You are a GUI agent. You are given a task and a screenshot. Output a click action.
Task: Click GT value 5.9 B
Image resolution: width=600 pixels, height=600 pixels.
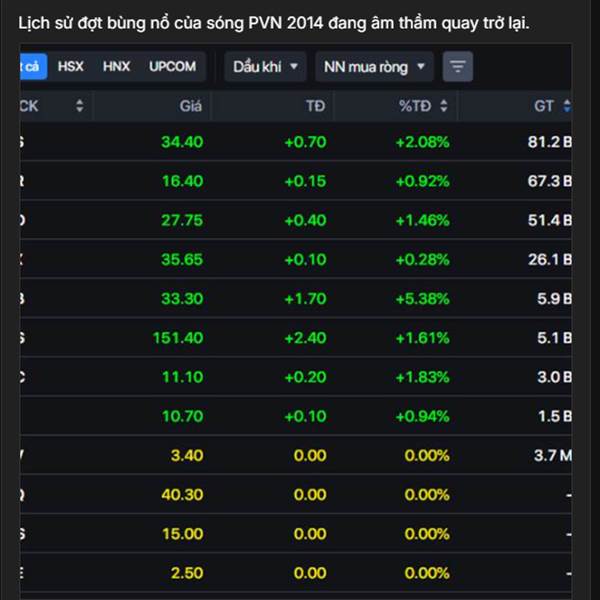pyautogui.click(x=554, y=298)
